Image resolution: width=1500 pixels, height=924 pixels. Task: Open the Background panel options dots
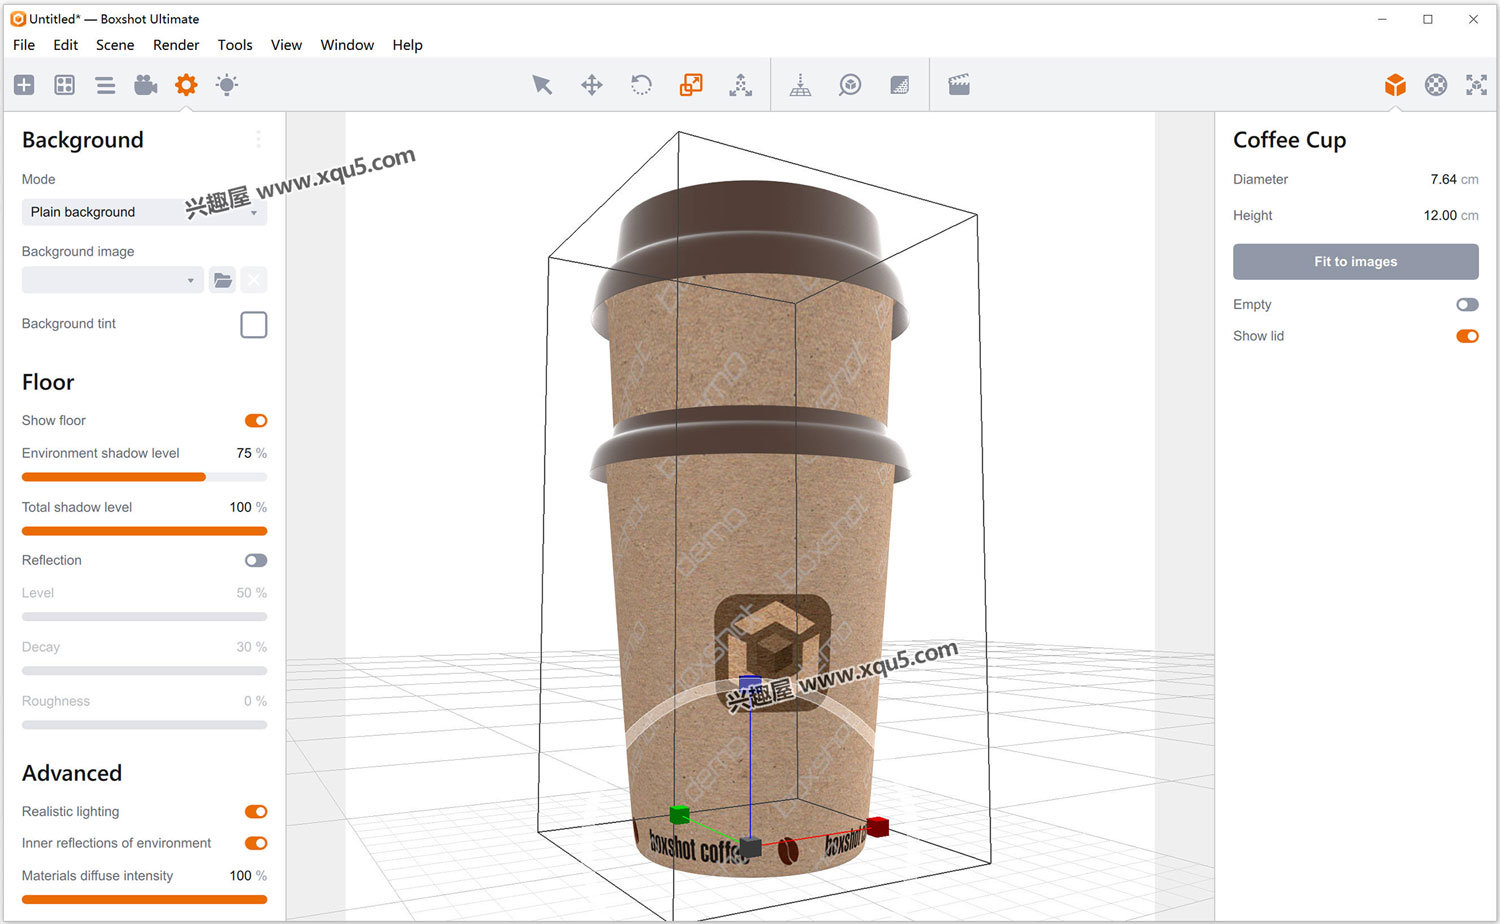coord(258,140)
